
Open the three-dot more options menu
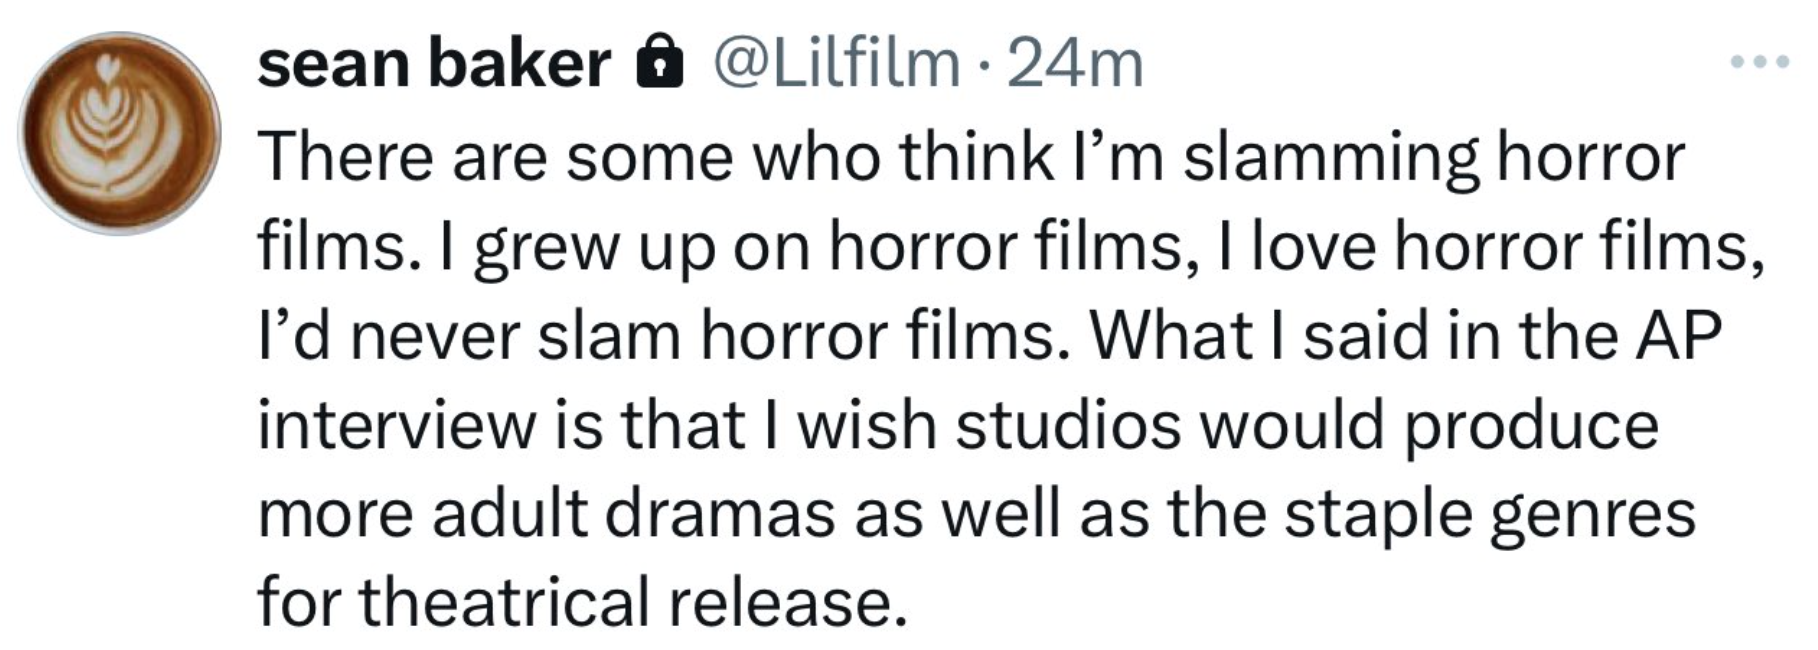[1760, 62]
